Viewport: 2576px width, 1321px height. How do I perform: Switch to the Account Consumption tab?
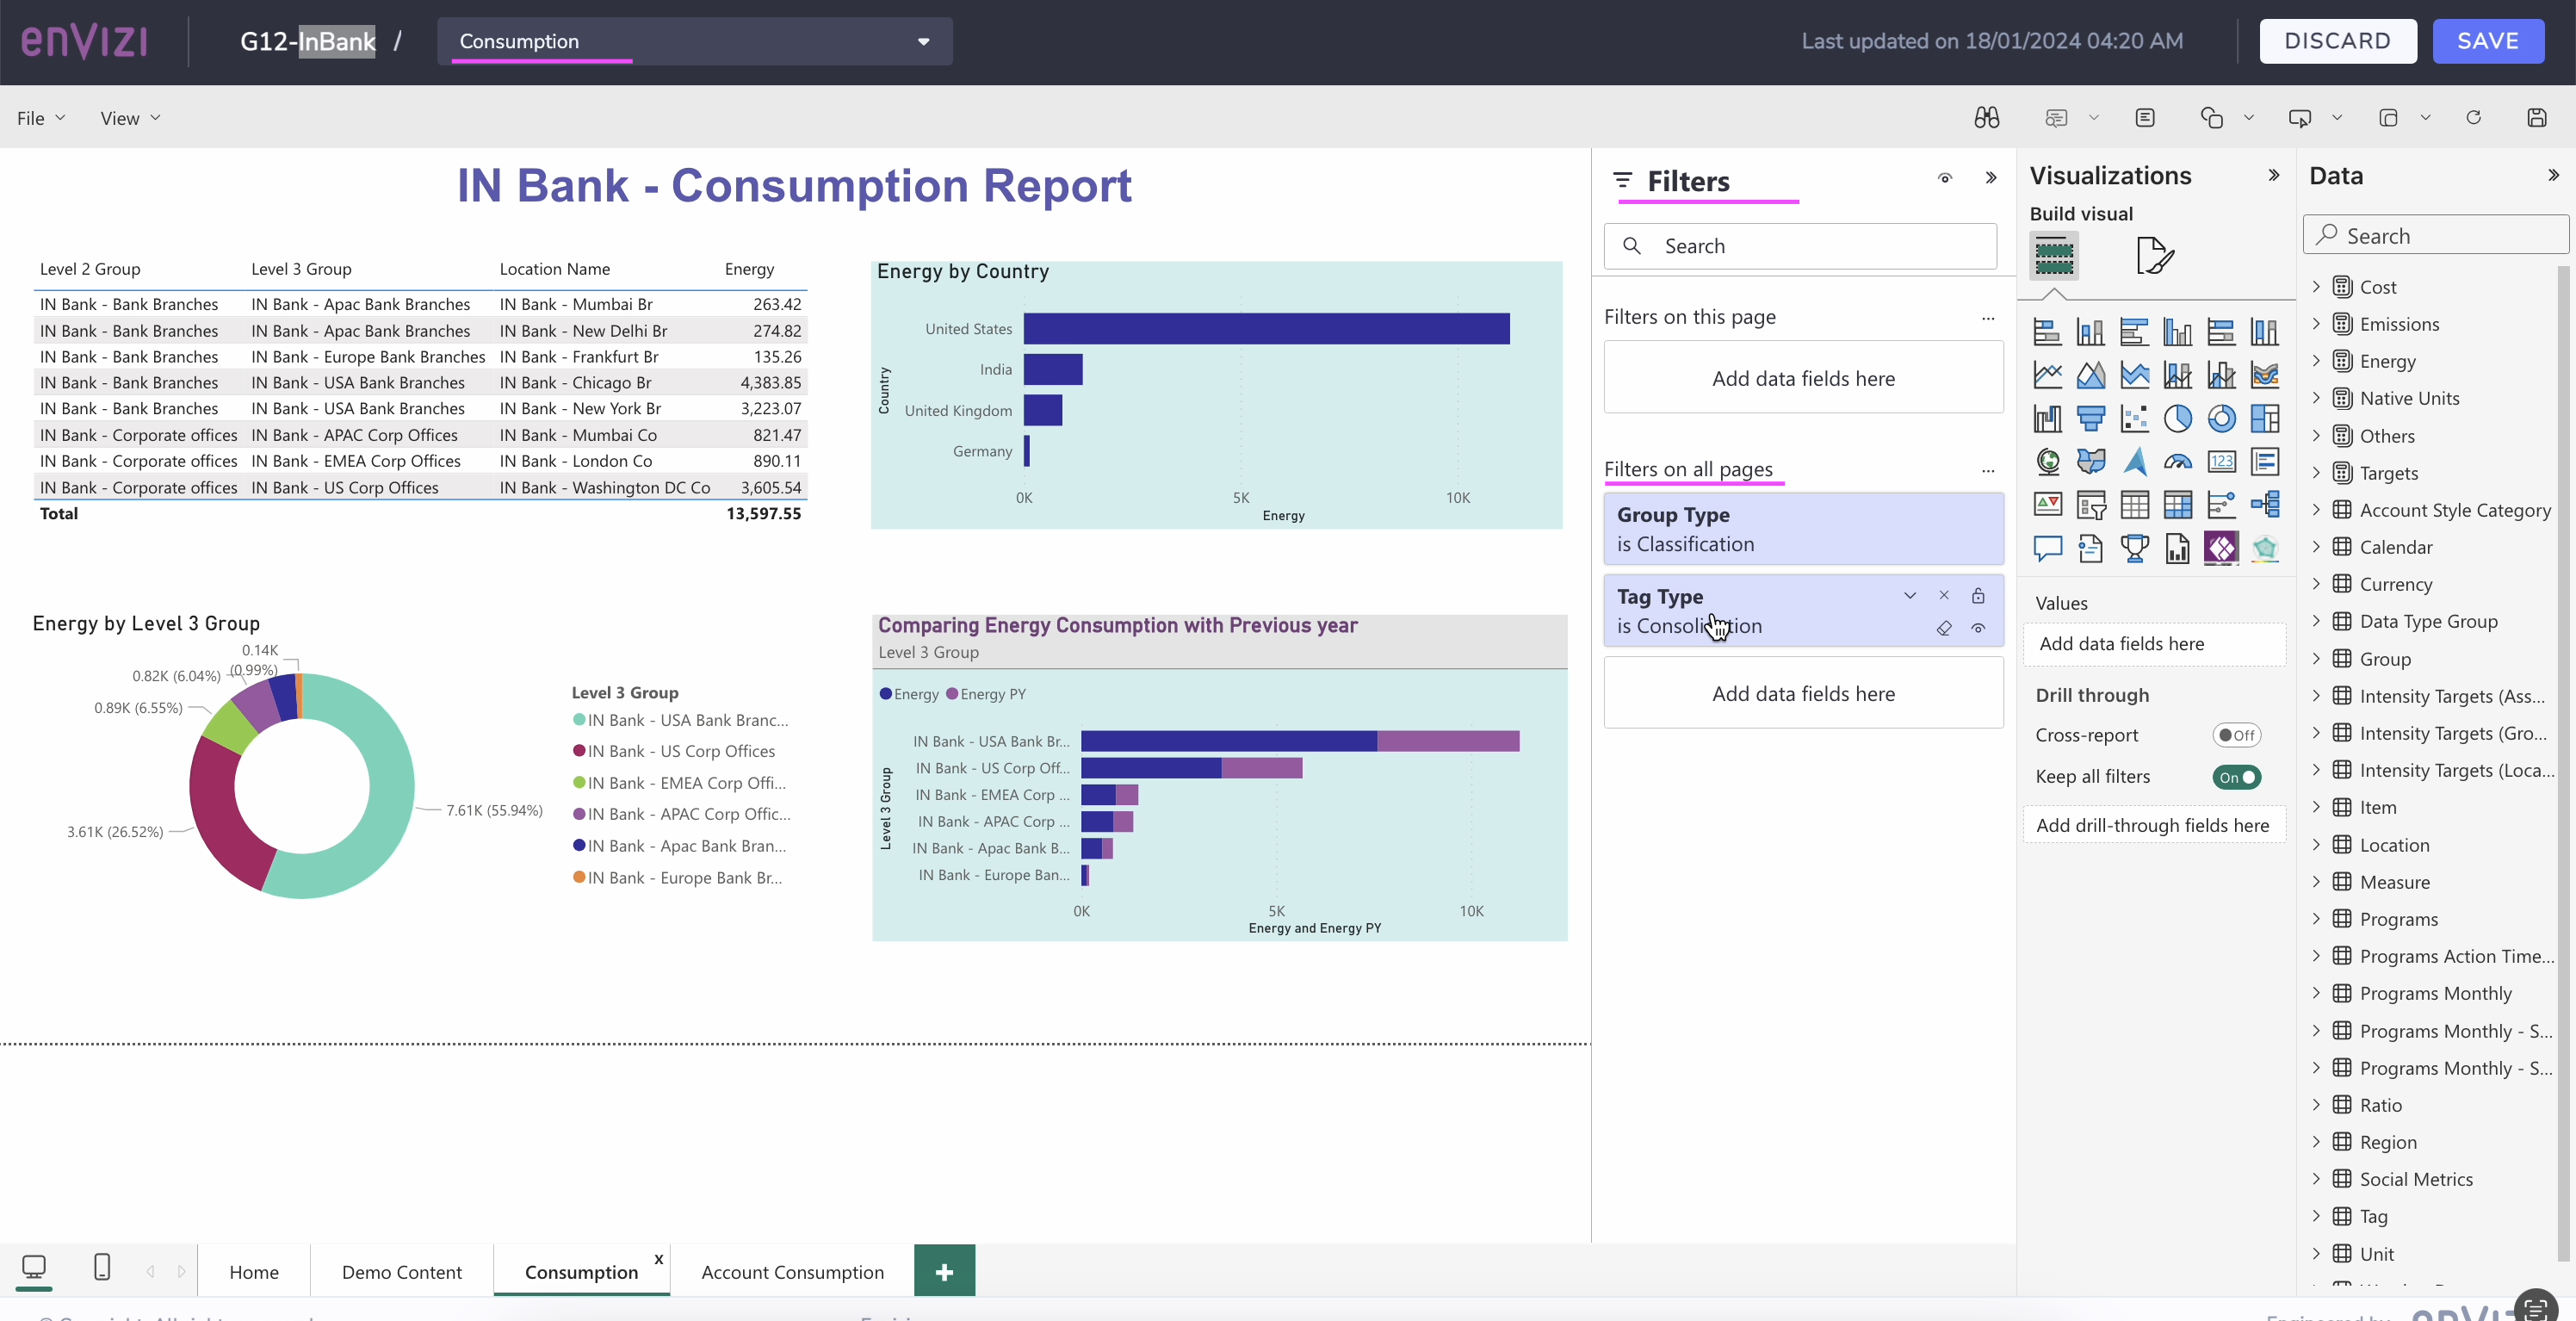click(792, 1272)
